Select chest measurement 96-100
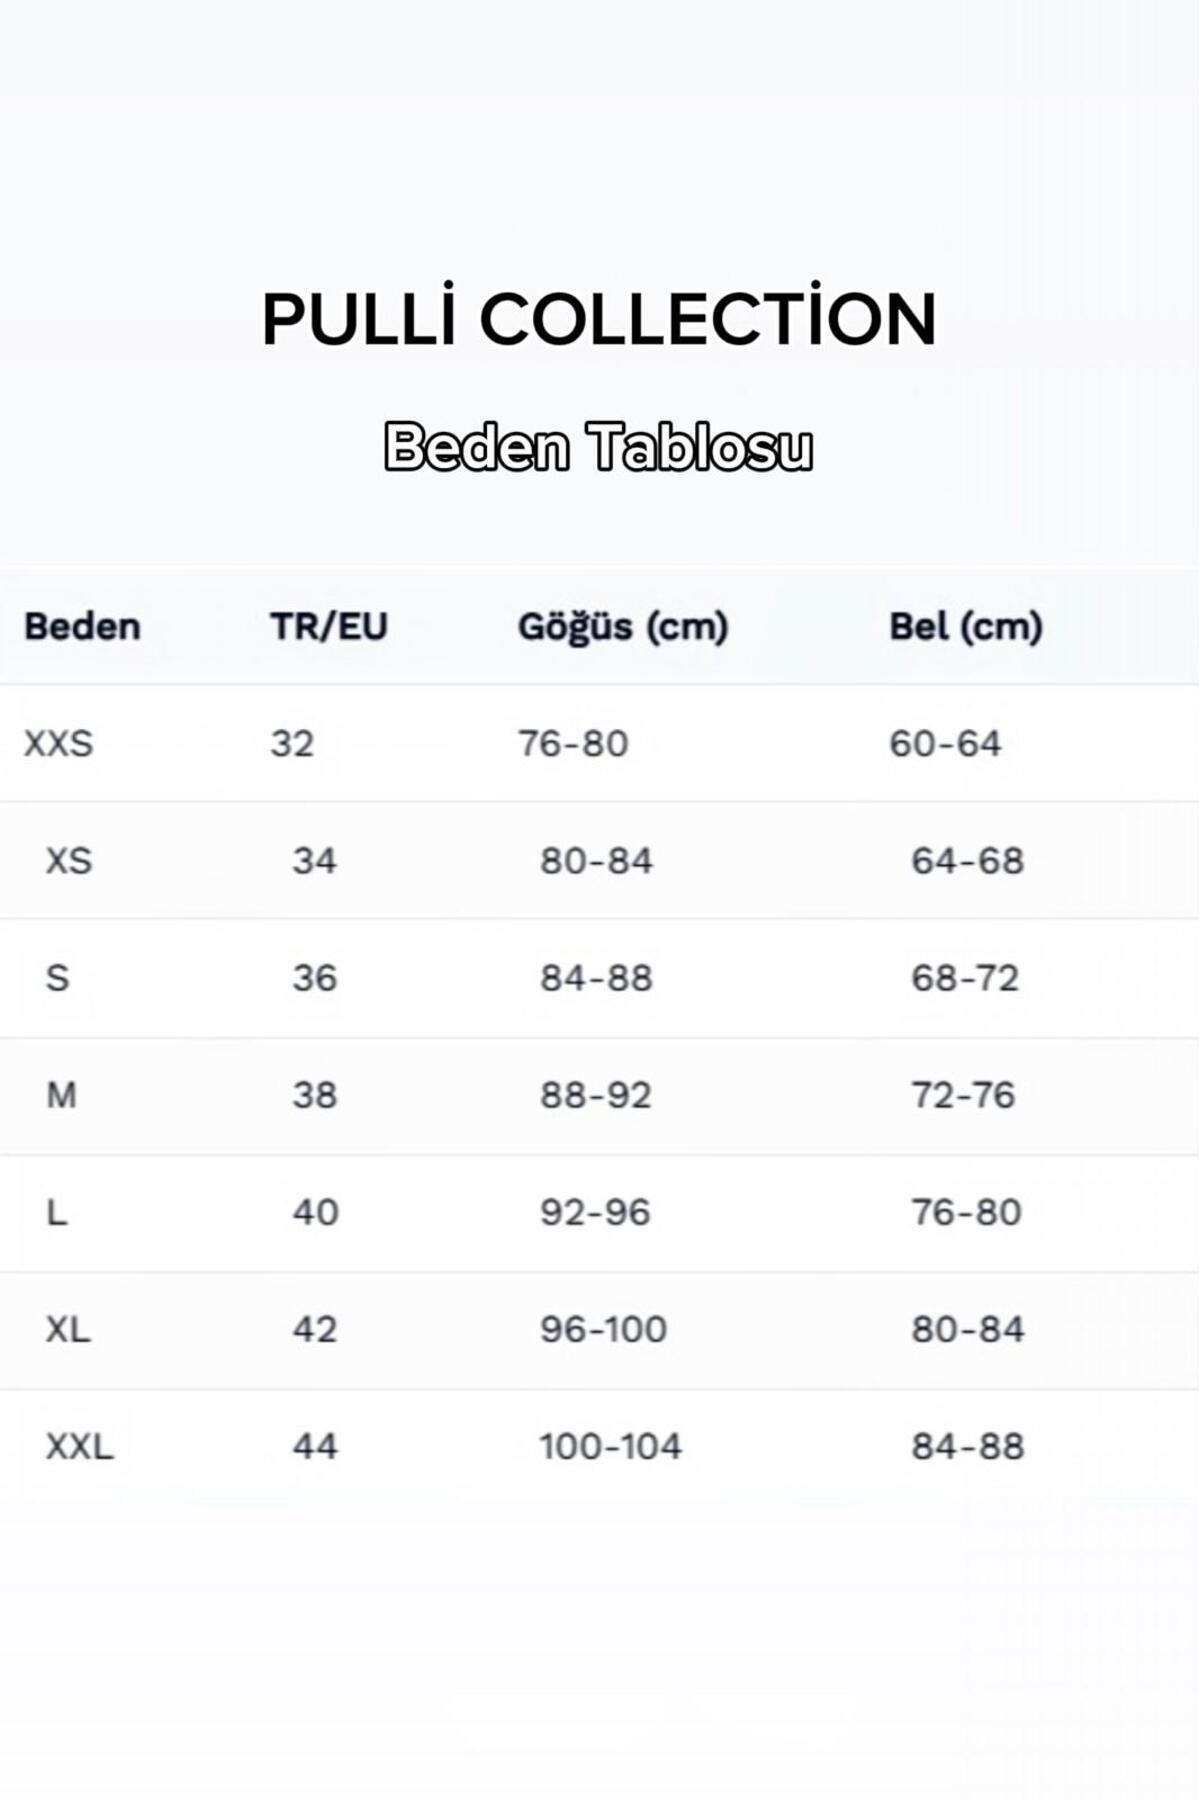 (603, 1329)
